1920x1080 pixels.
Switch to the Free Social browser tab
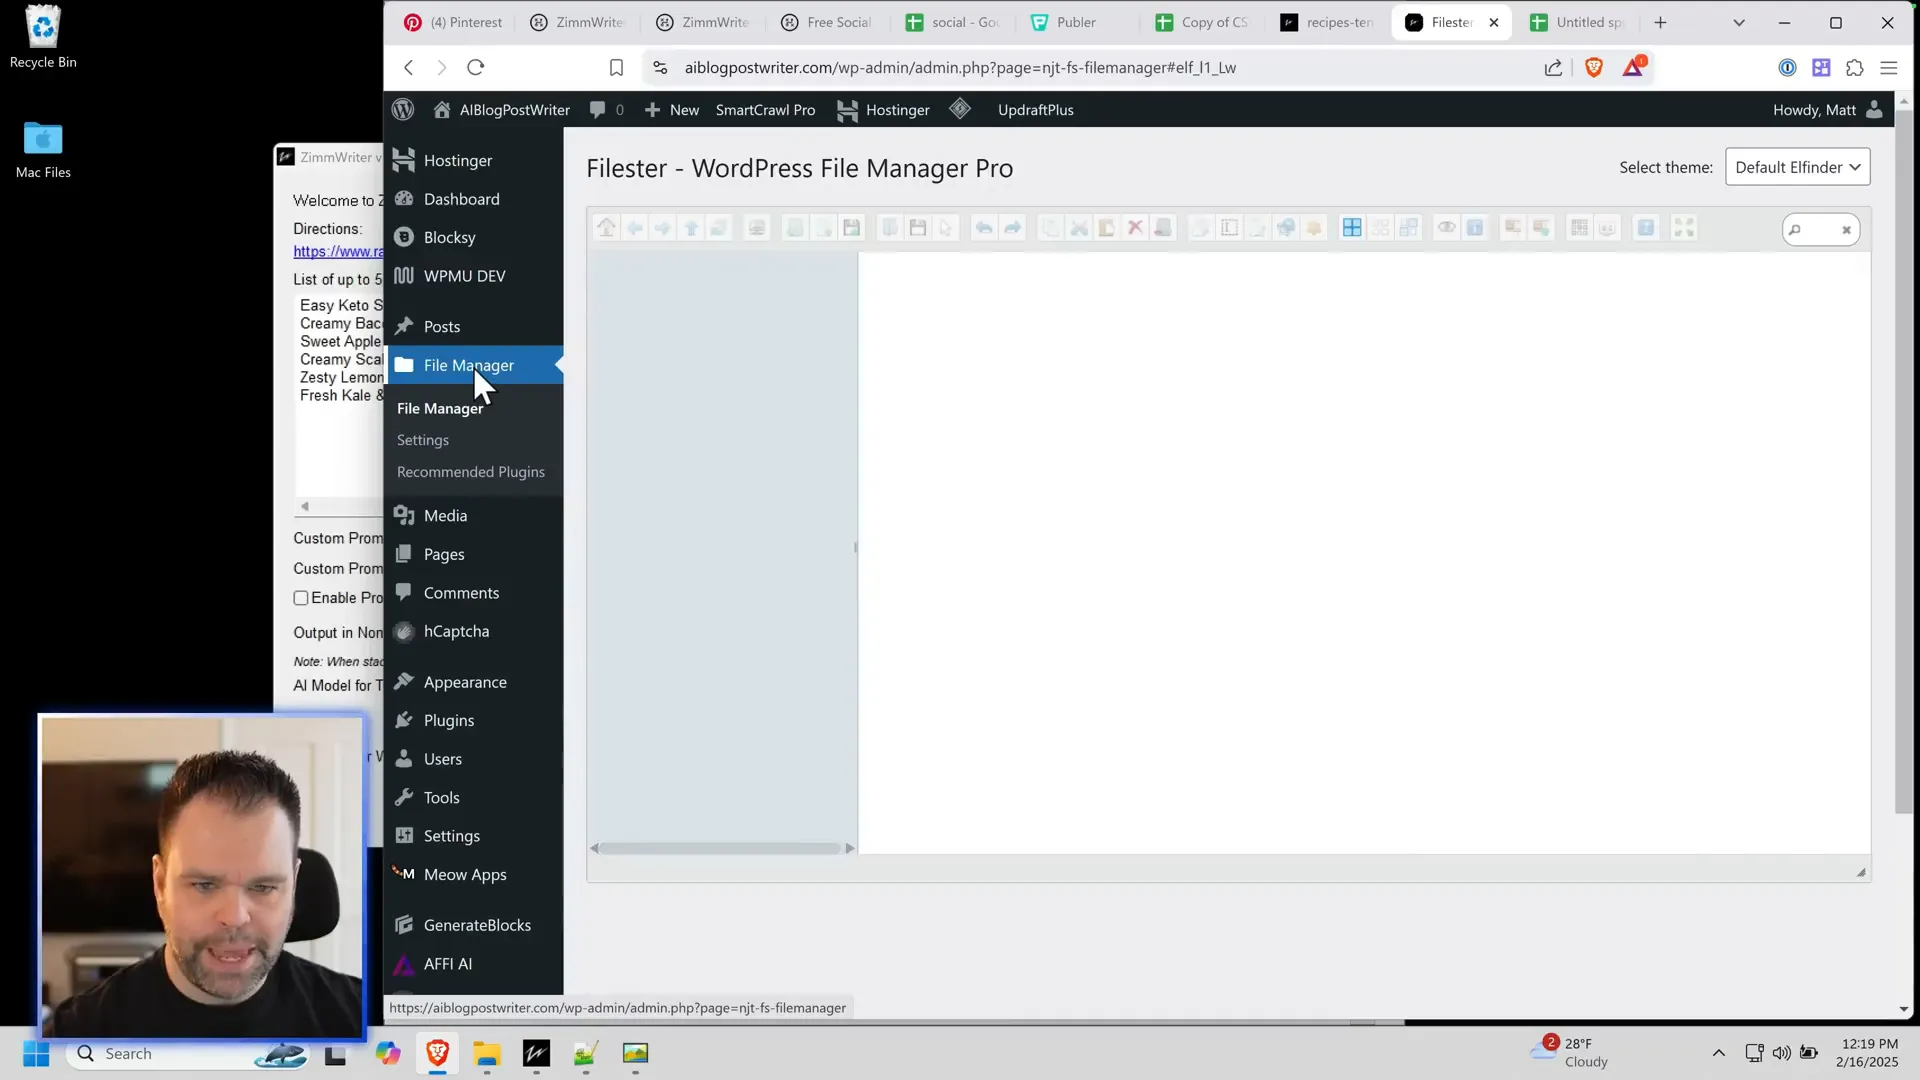[826, 22]
